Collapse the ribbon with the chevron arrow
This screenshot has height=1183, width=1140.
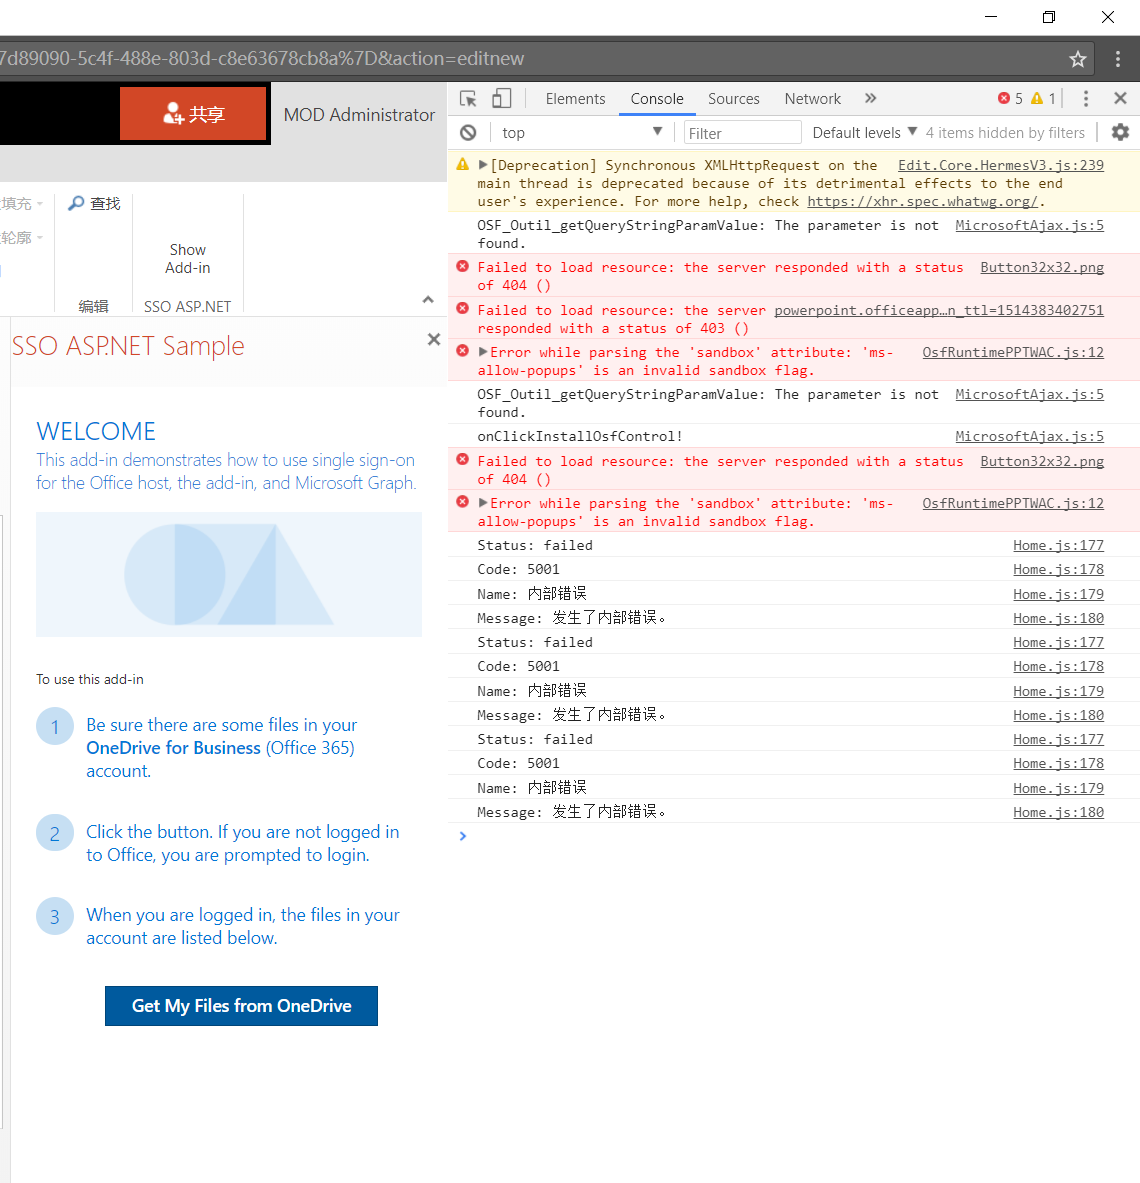pos(428,299)
